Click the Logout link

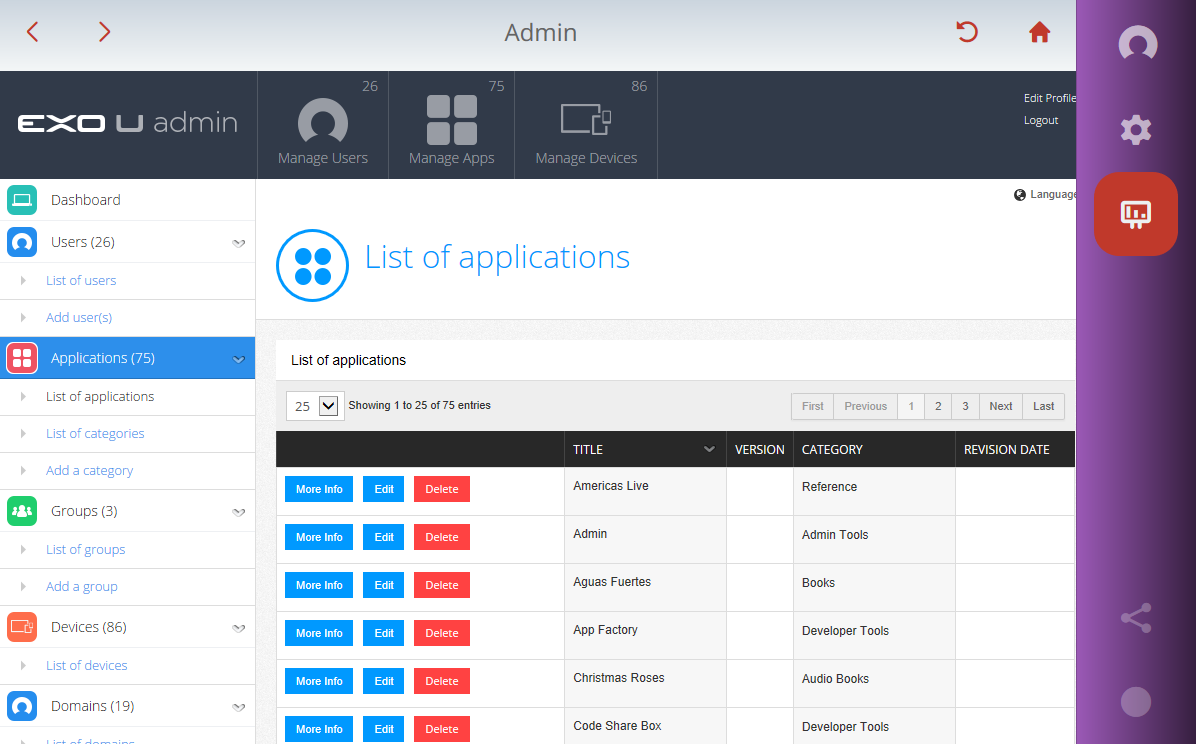click(x=1040, y=121)
